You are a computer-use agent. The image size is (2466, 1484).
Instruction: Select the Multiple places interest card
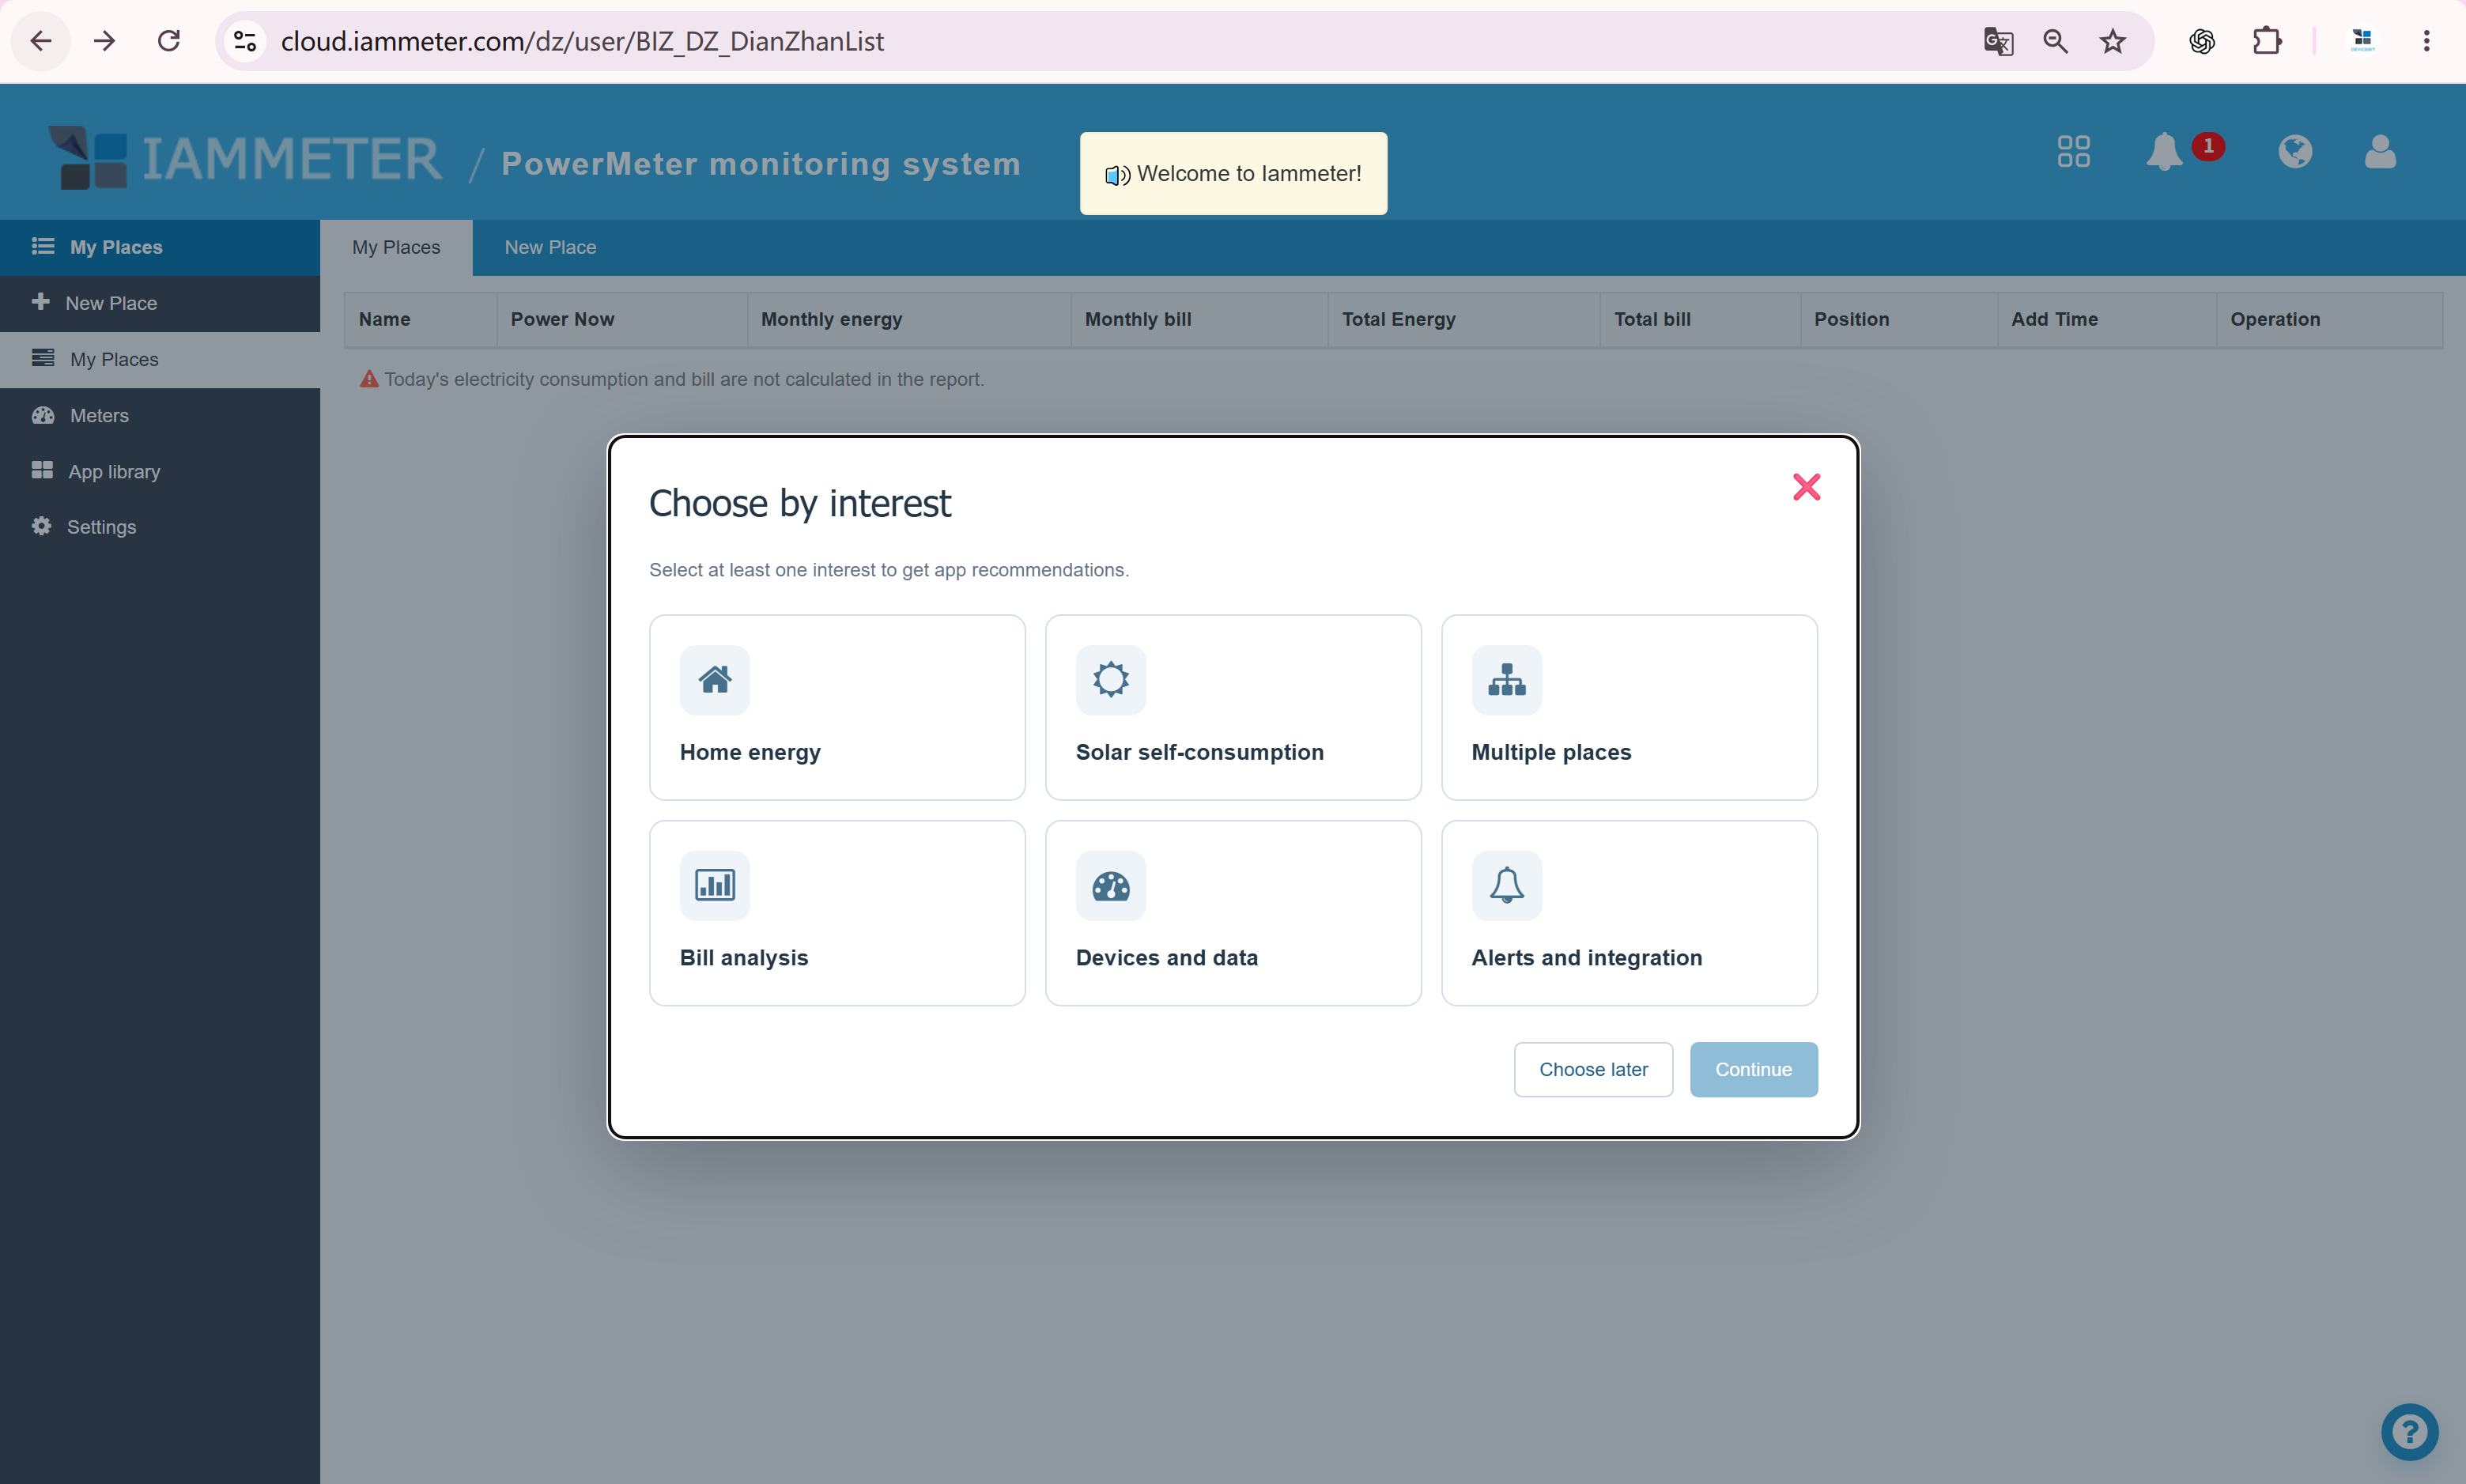click(1629, 707)
